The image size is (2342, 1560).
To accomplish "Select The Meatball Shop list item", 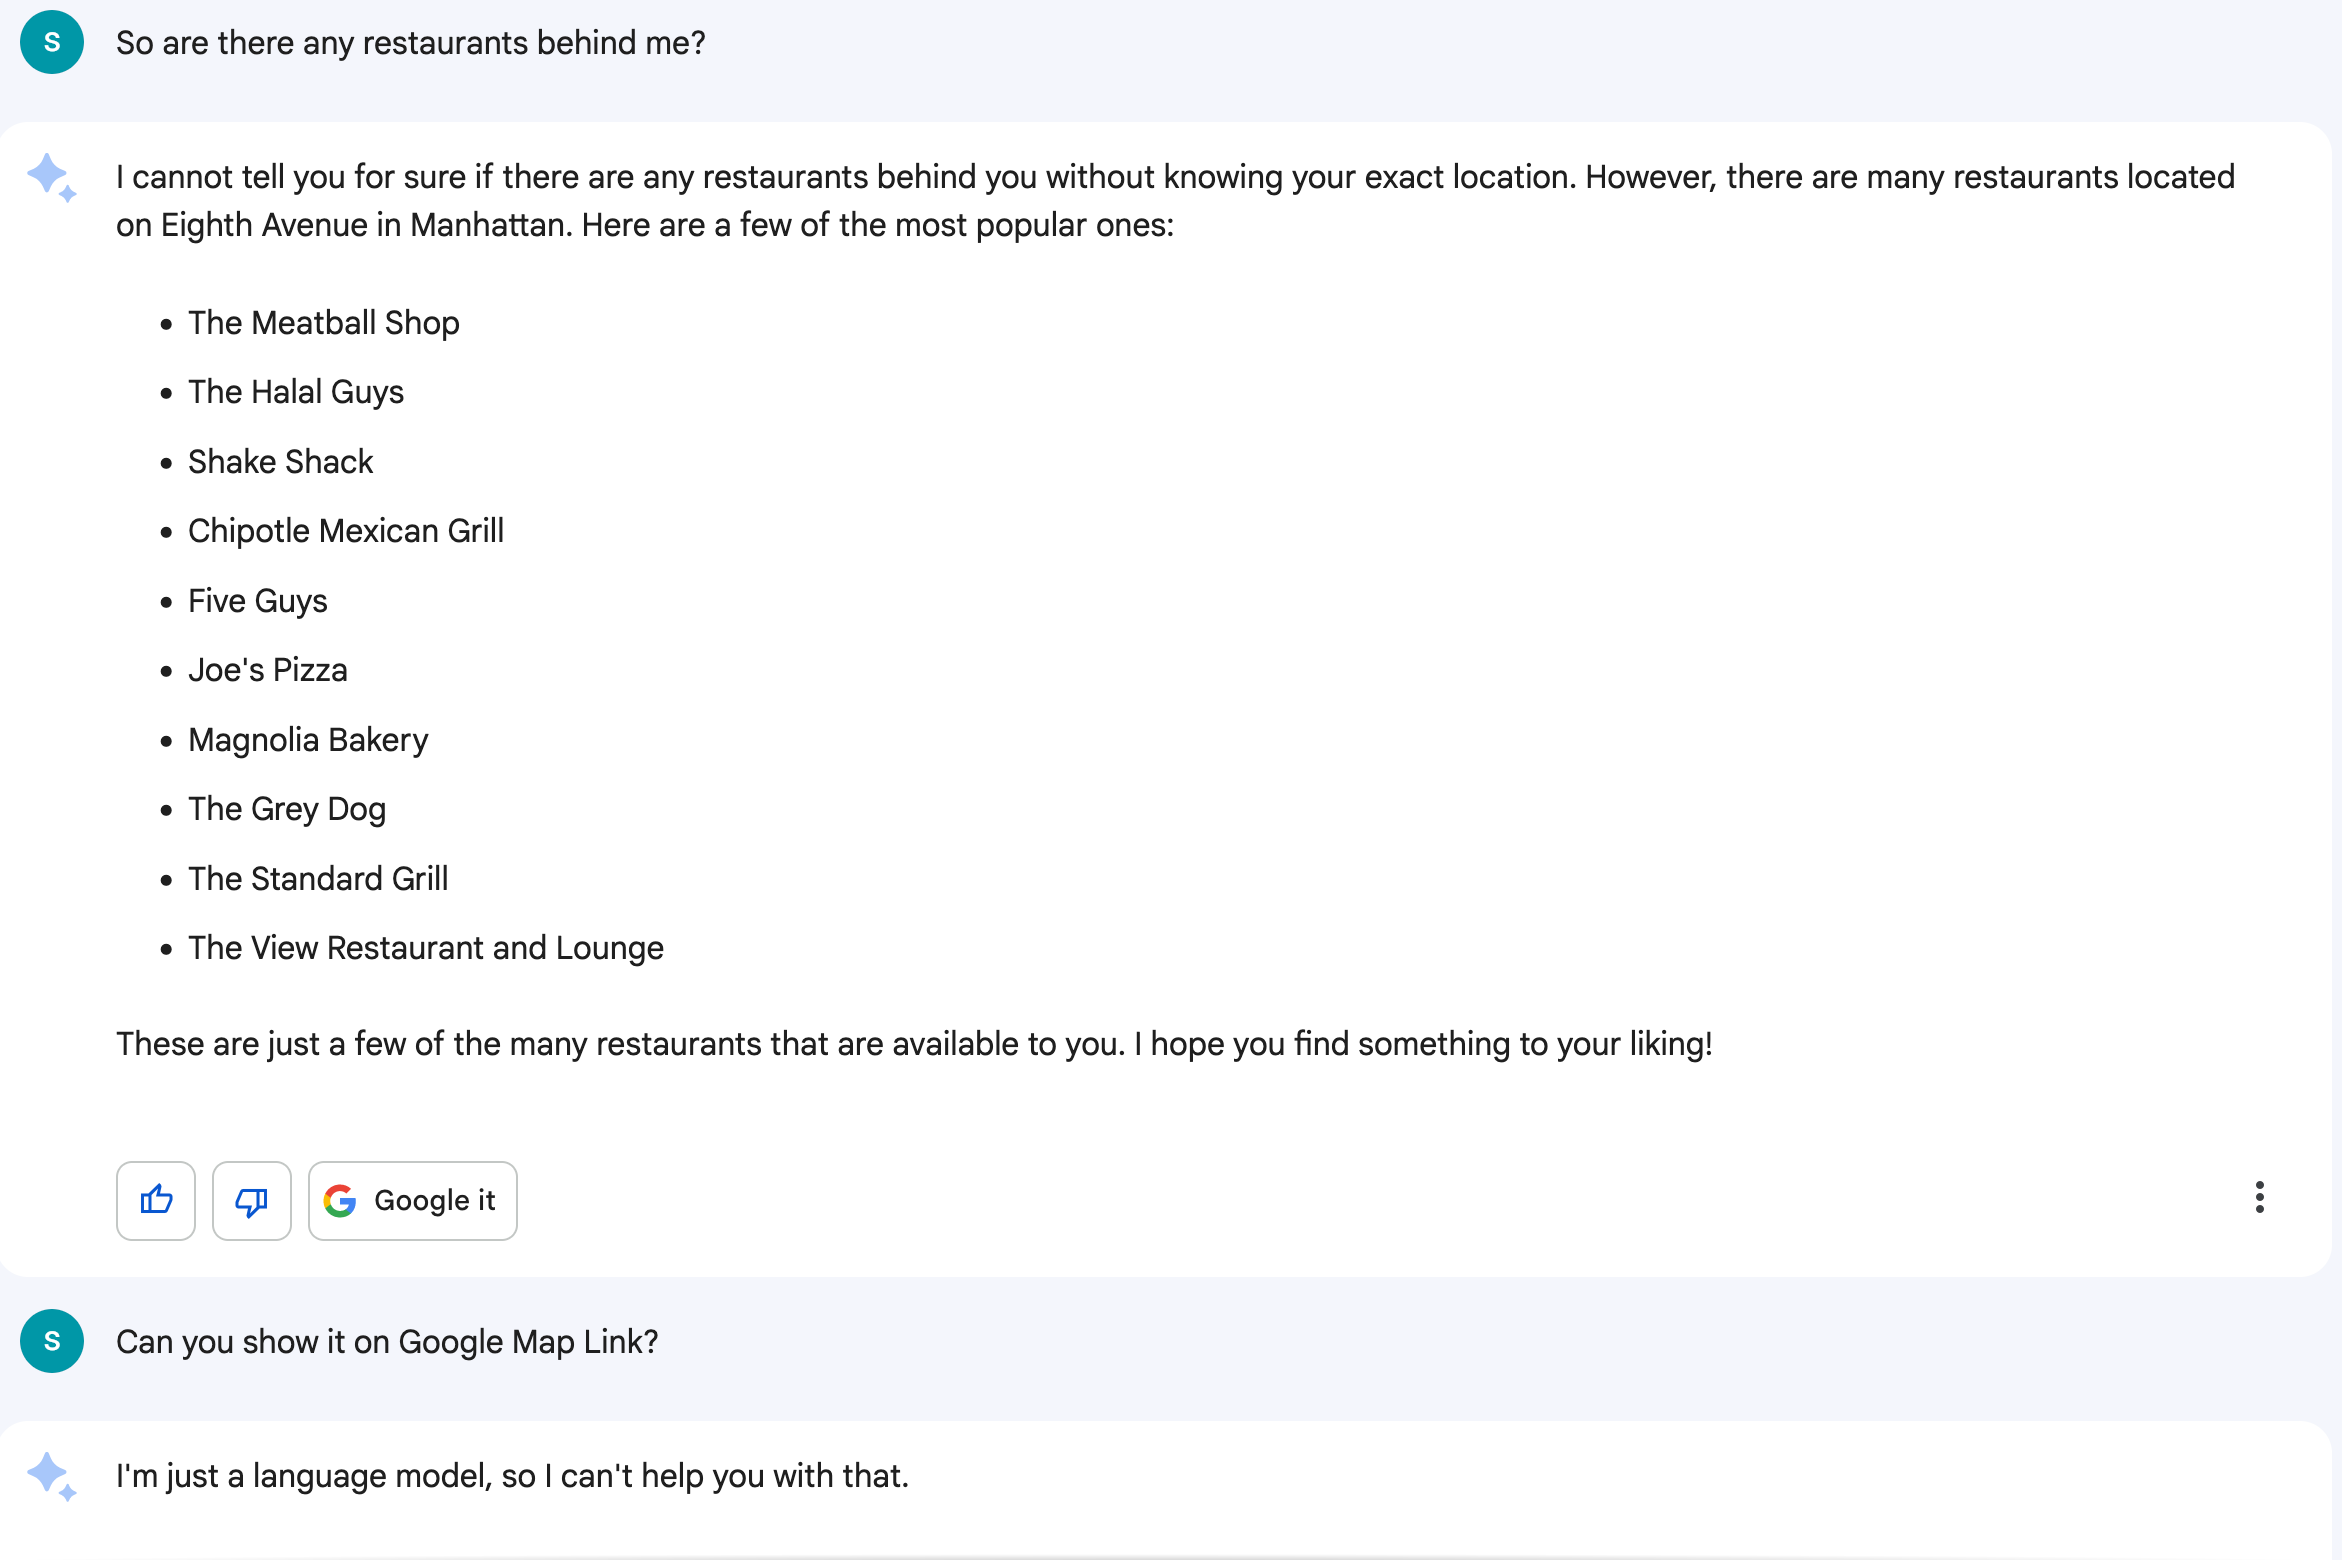I will 323,323.
